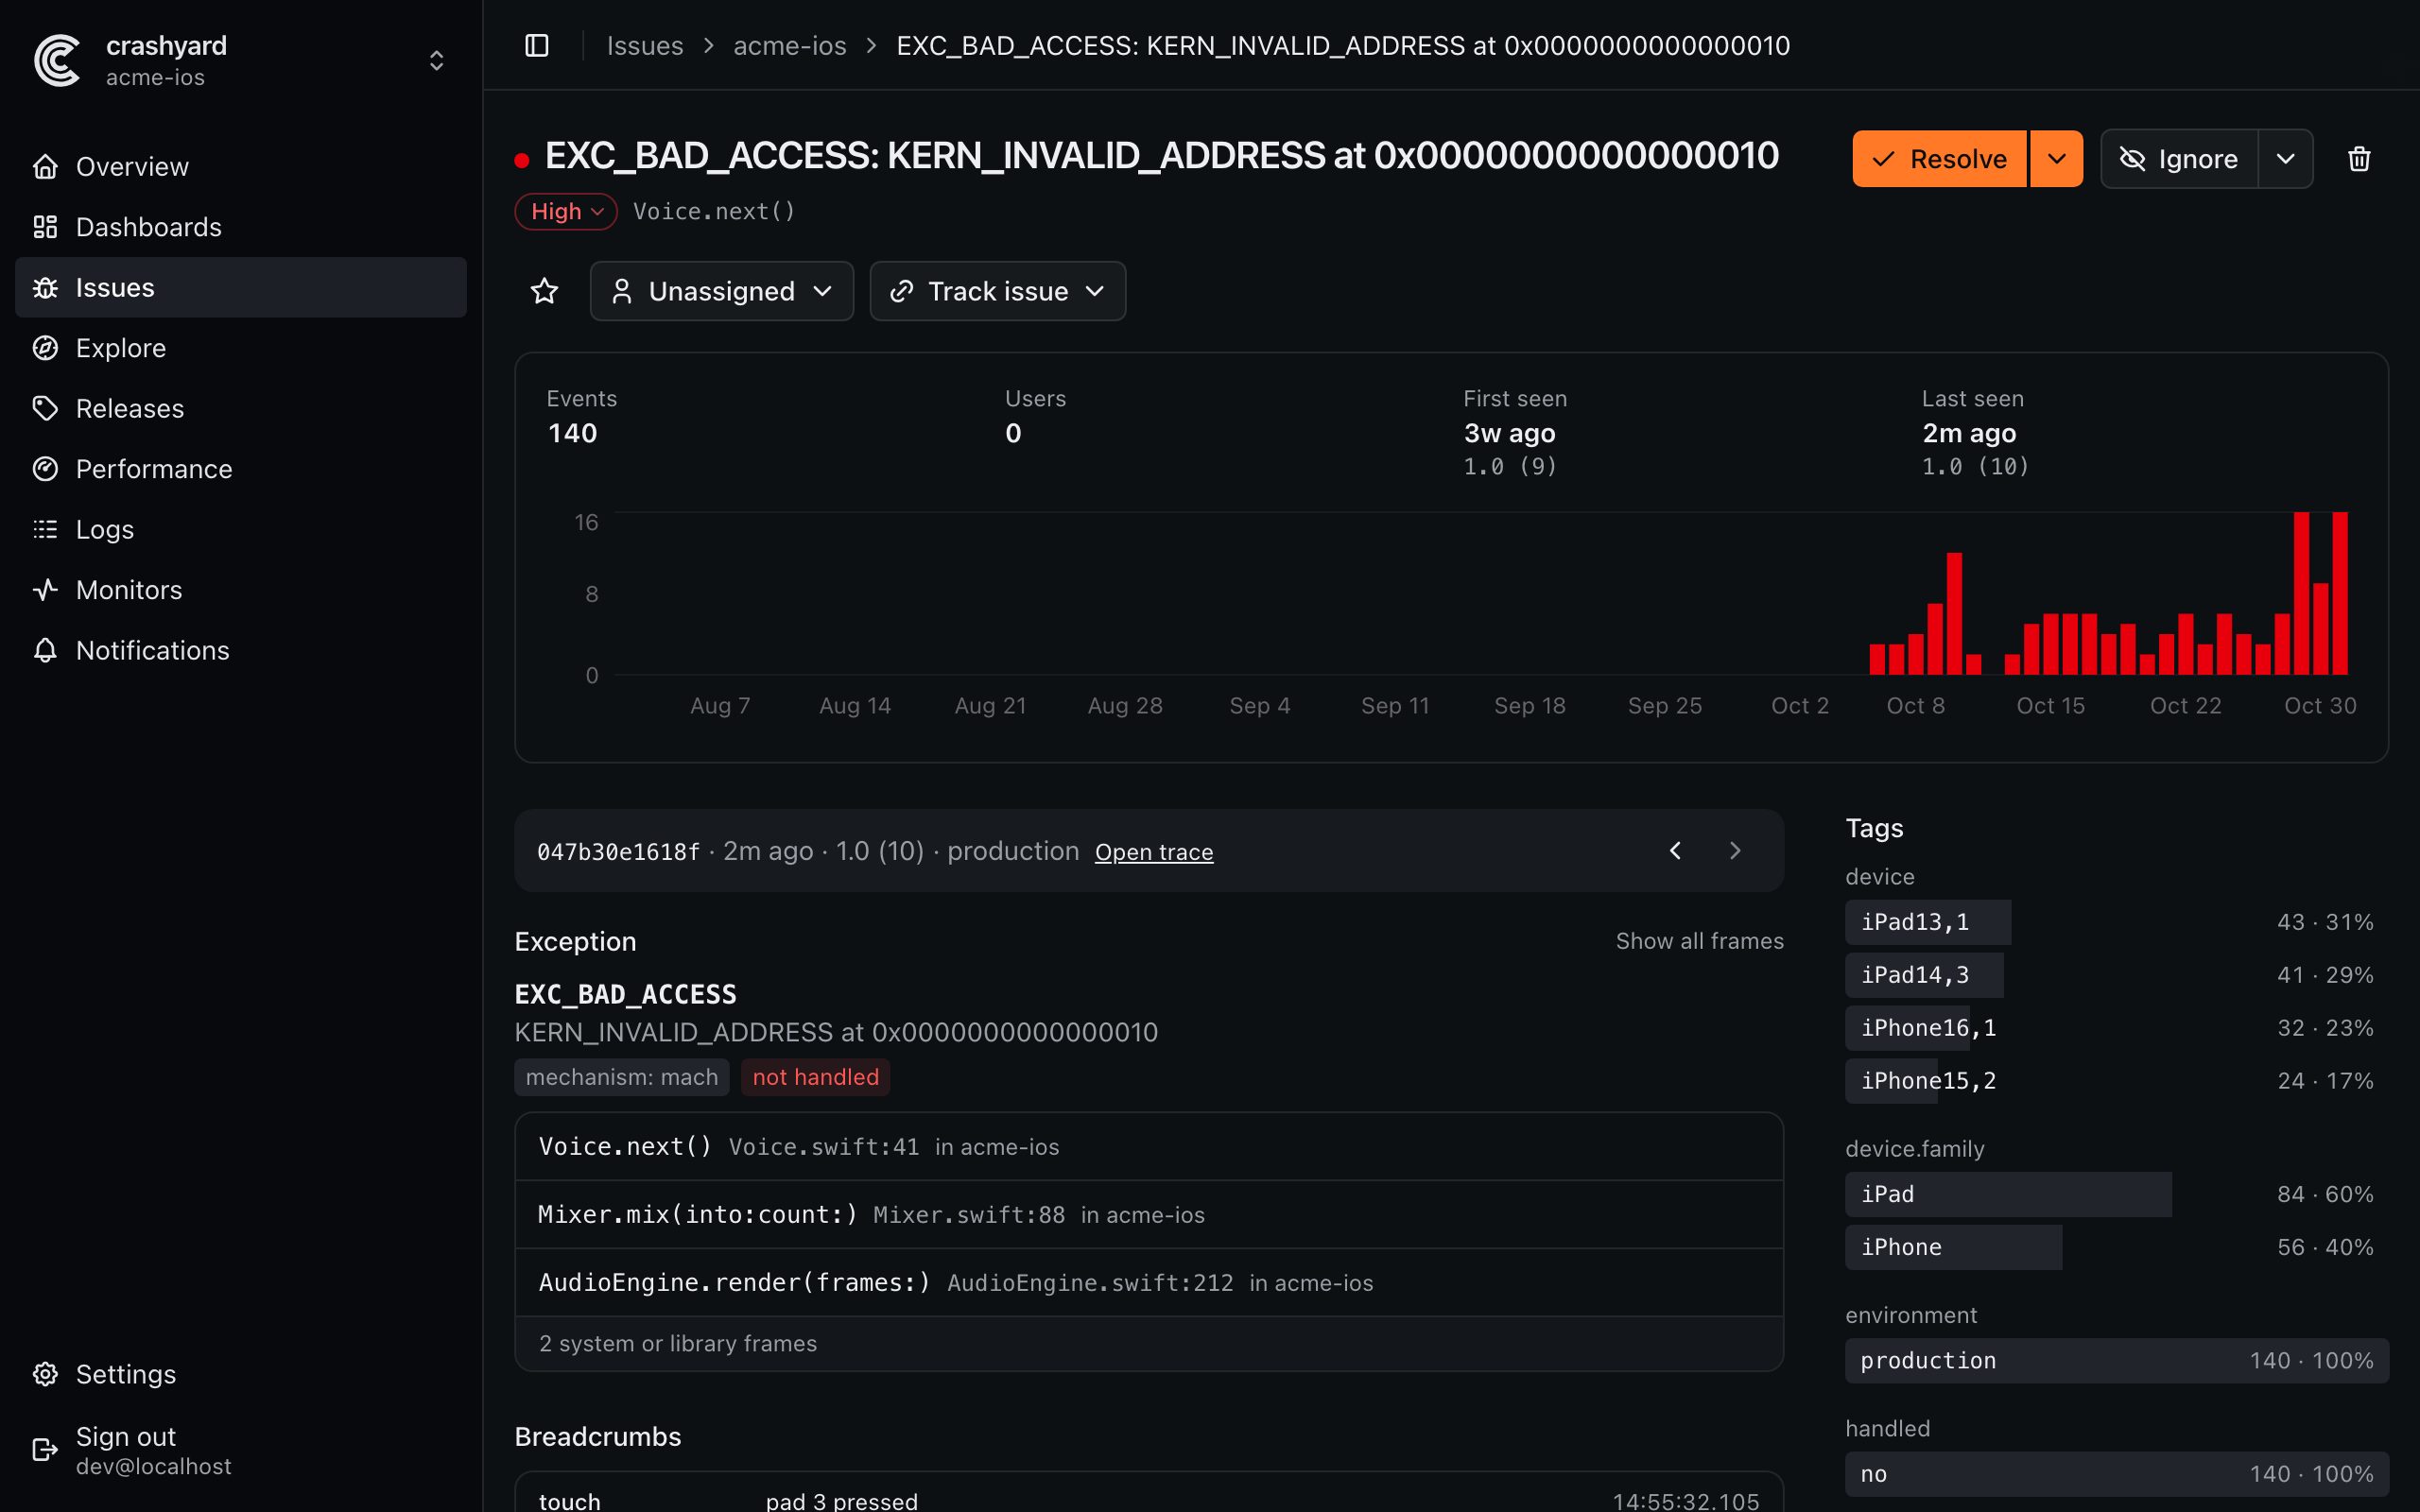Screen dimensions: 2420x1512
Task: Show all frames in exception
Action: coord(1699,941)
